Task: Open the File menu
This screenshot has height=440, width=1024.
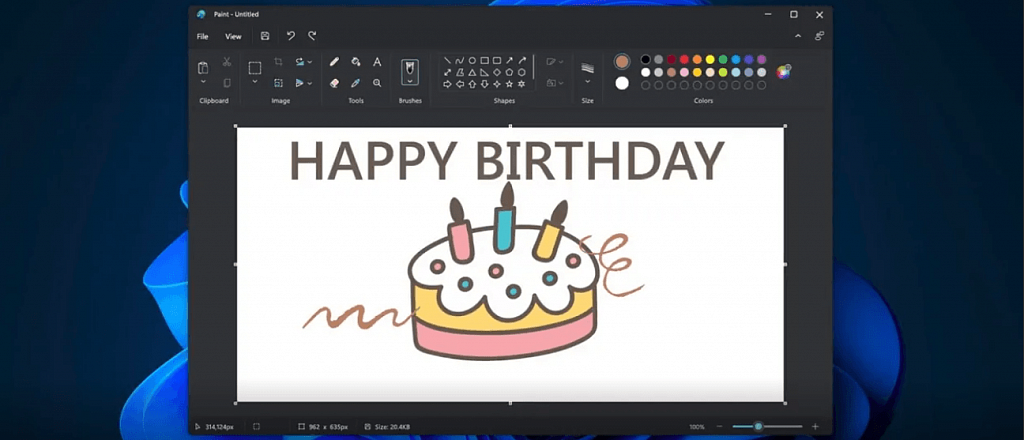Action: [202, 37]
